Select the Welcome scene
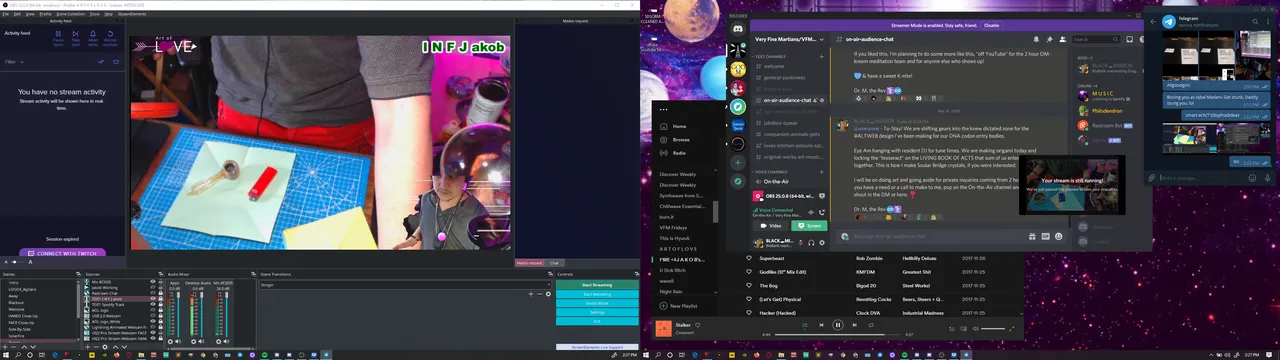The height and width of the screenshot is (360, 1280). pyautogui.click(x=16, y=310)
